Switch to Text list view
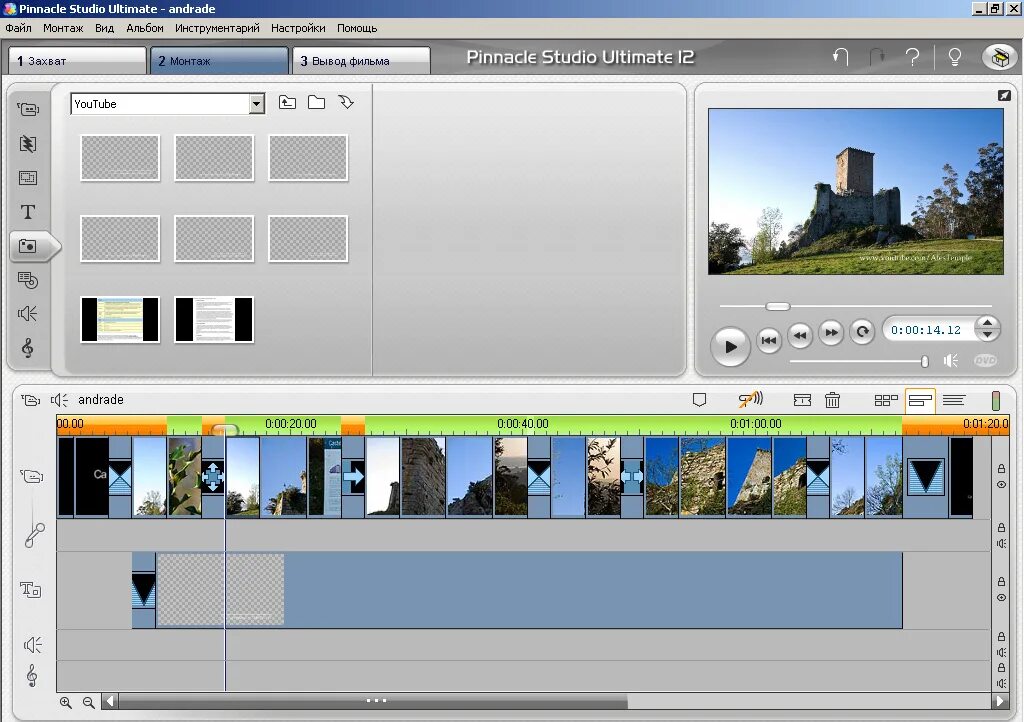1024x722 pixels. [954, 400]
